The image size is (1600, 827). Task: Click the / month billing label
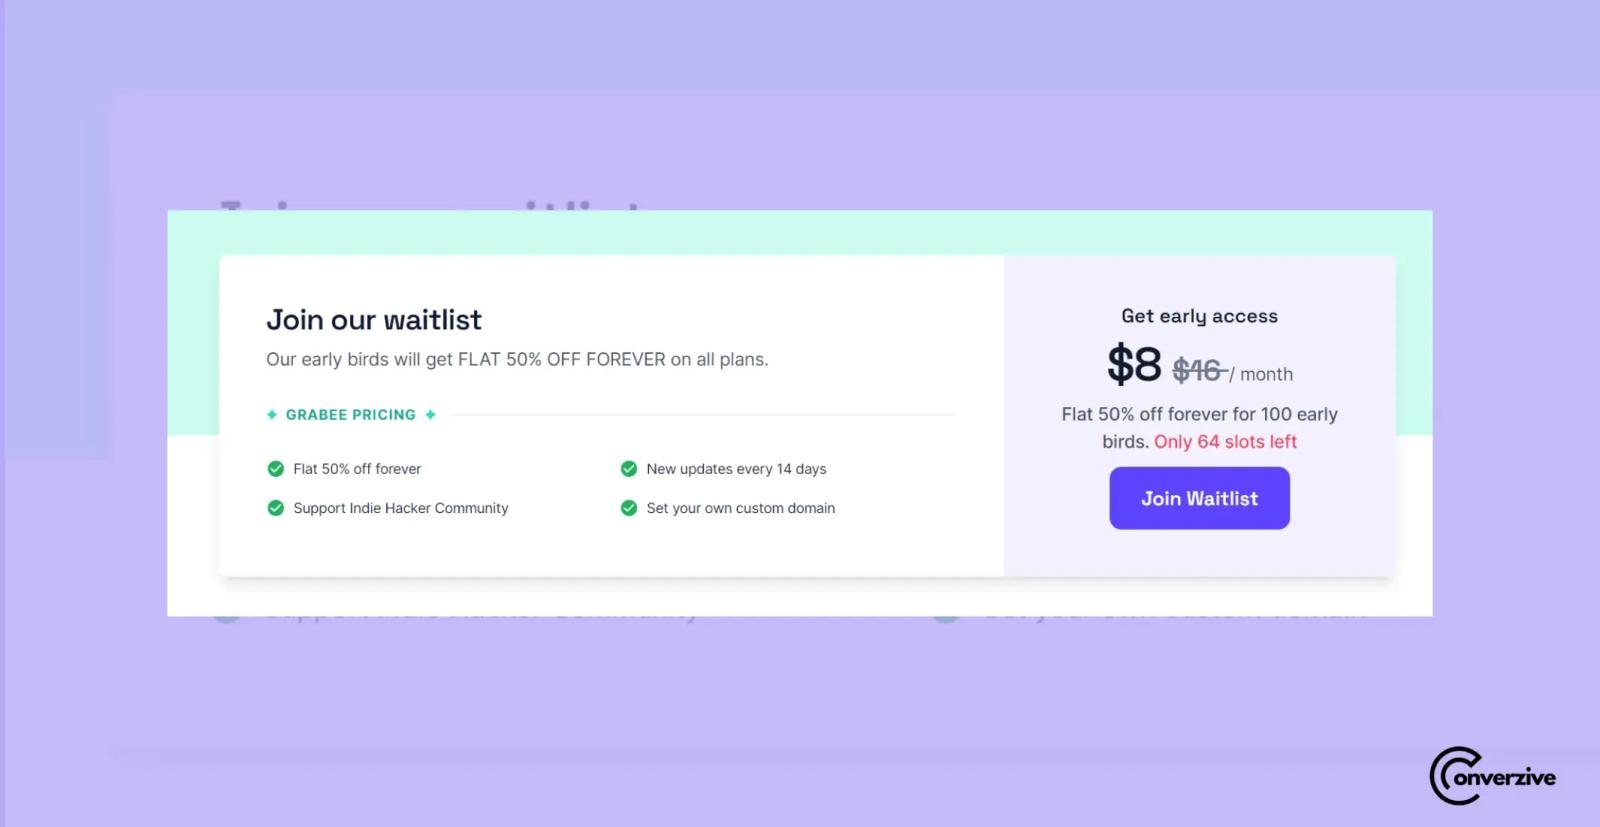[x=1261, y=374]
